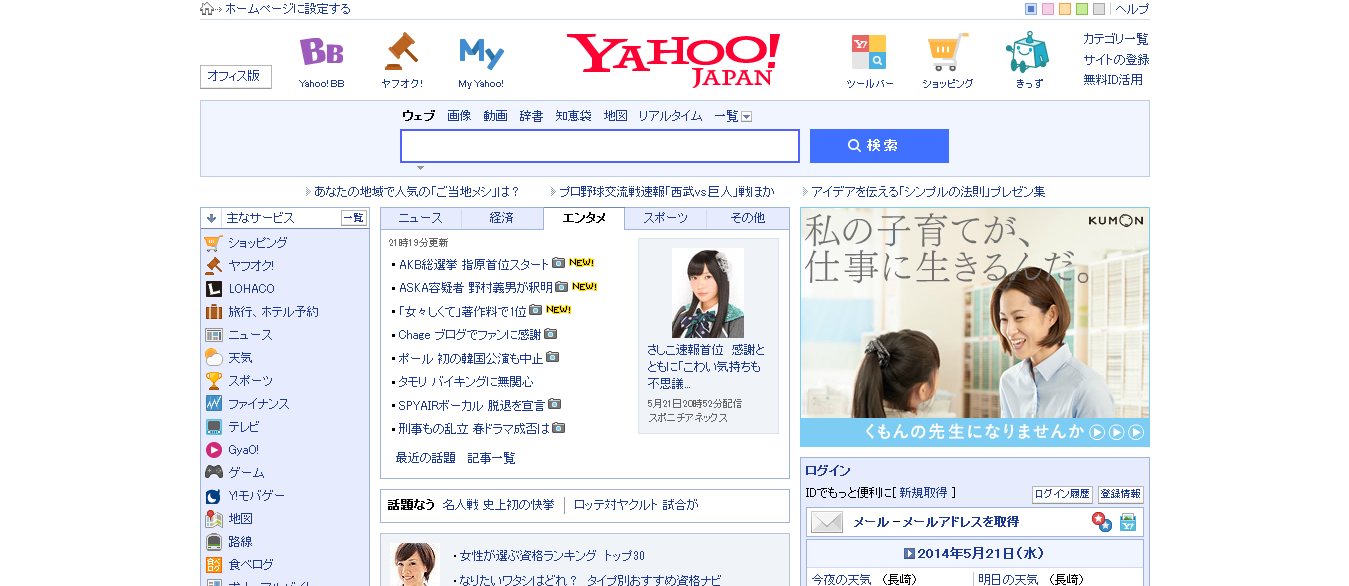1349x586 pixels.
Task: Expand the date arrow beside 2014年5月21日（水）
Action: pos(909,554)
